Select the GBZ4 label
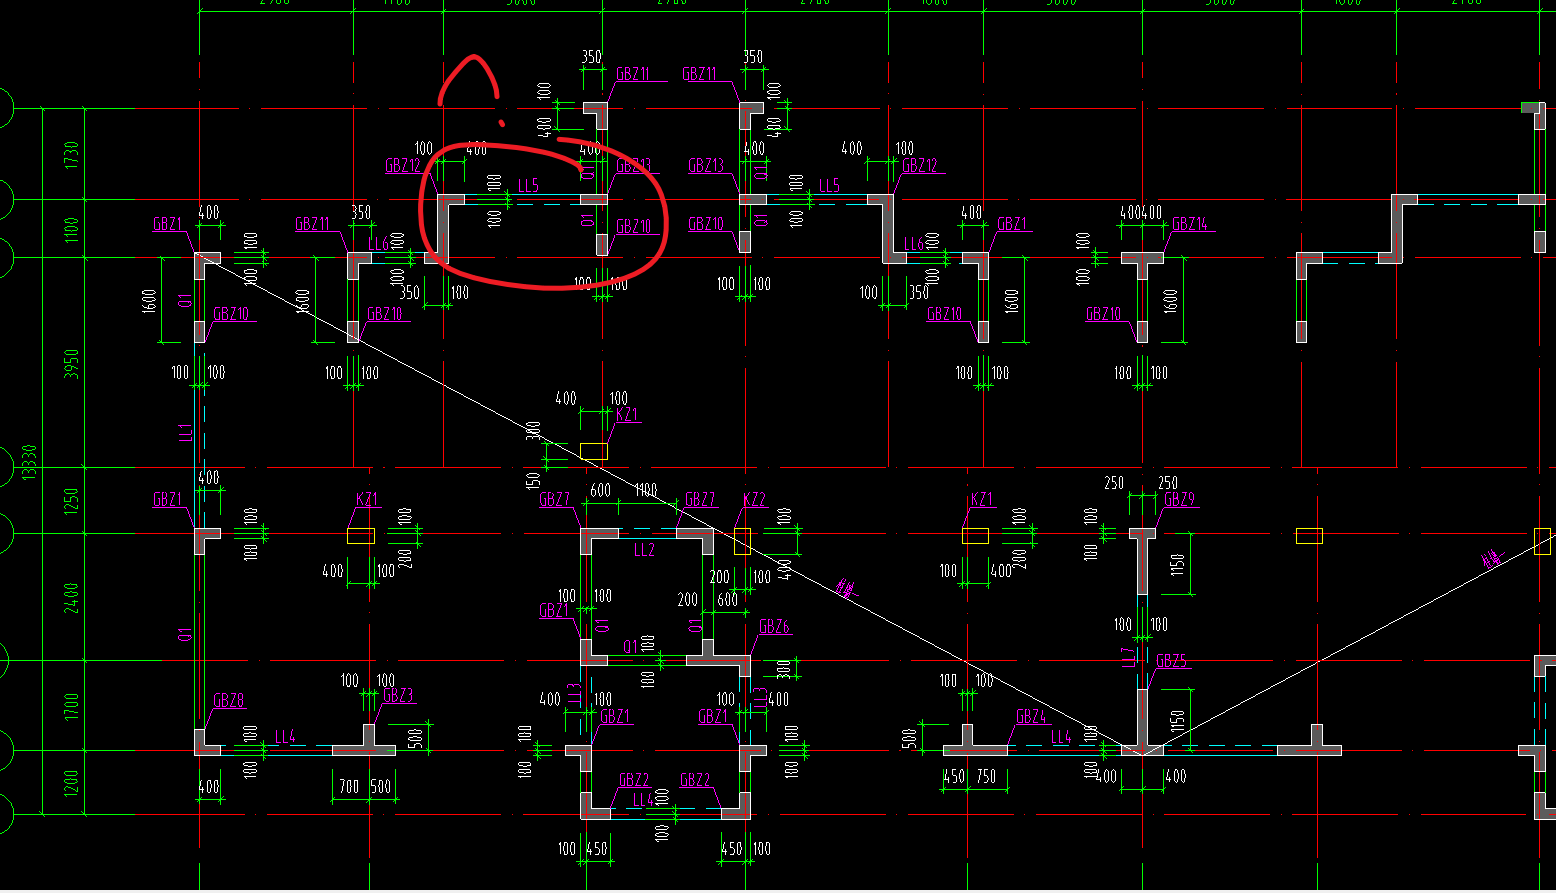 [1031, 717]
